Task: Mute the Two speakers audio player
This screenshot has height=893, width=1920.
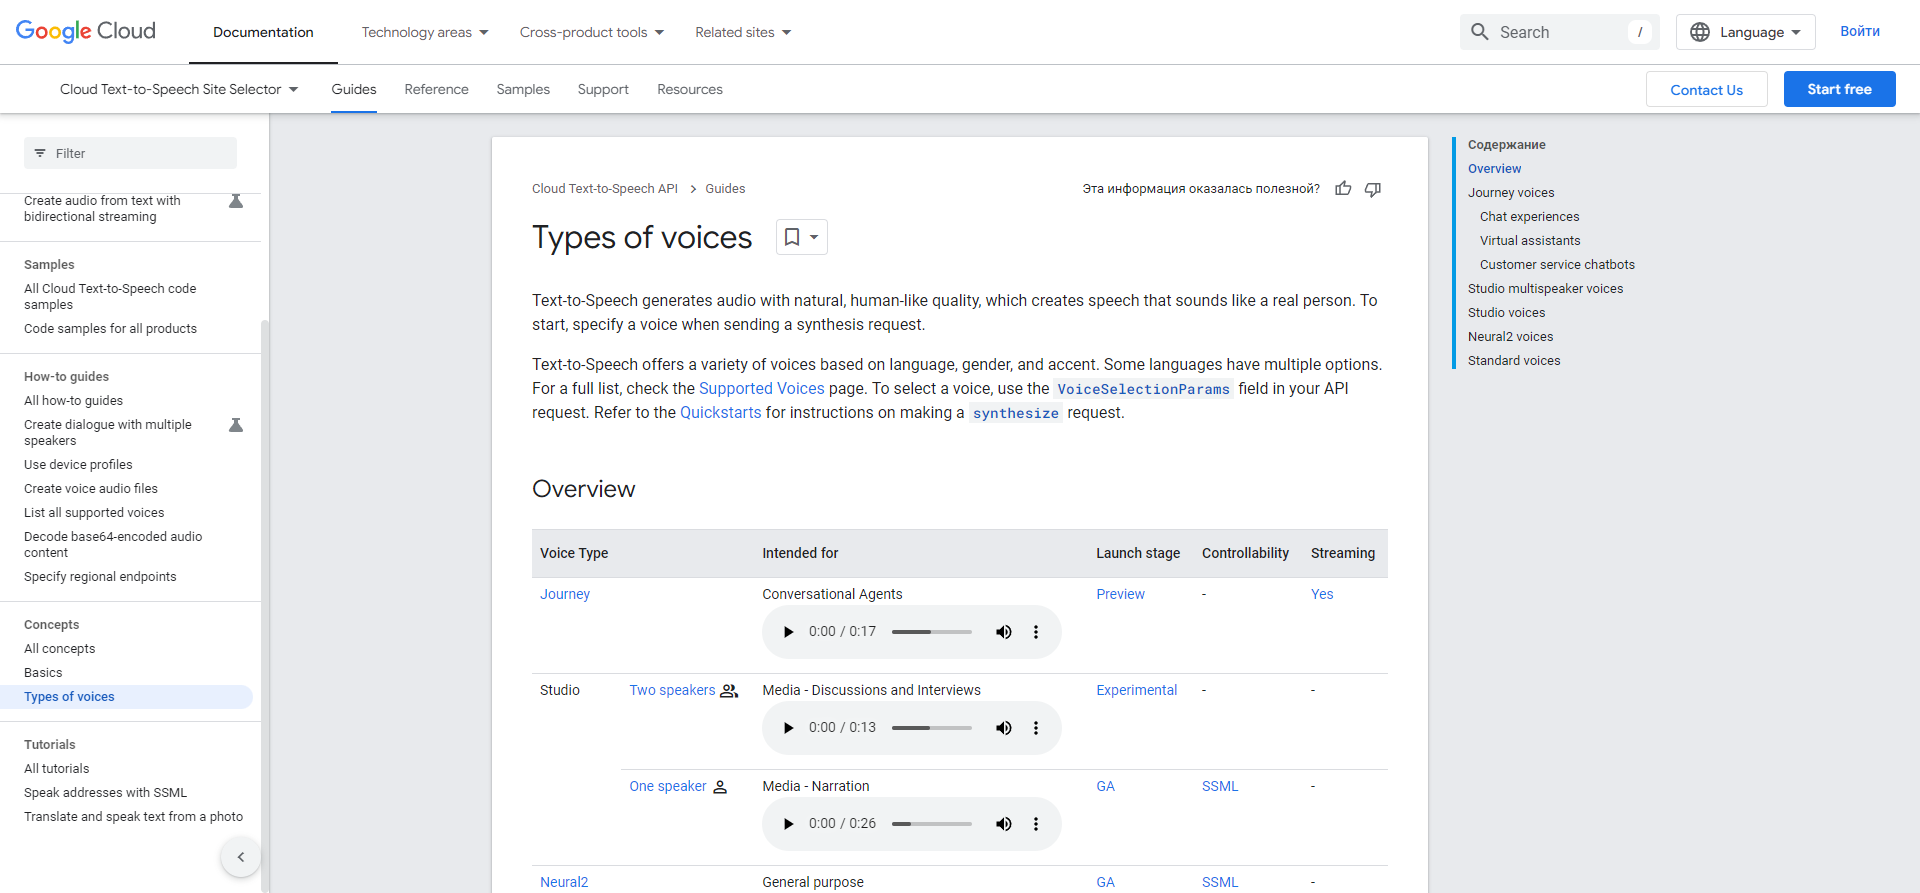Action: 1003,728
